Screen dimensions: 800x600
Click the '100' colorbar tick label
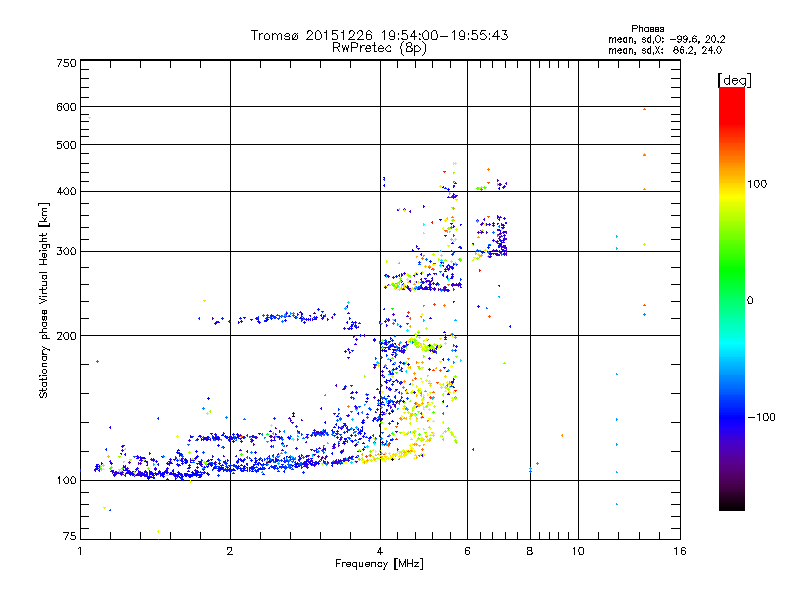coord(757,184)
